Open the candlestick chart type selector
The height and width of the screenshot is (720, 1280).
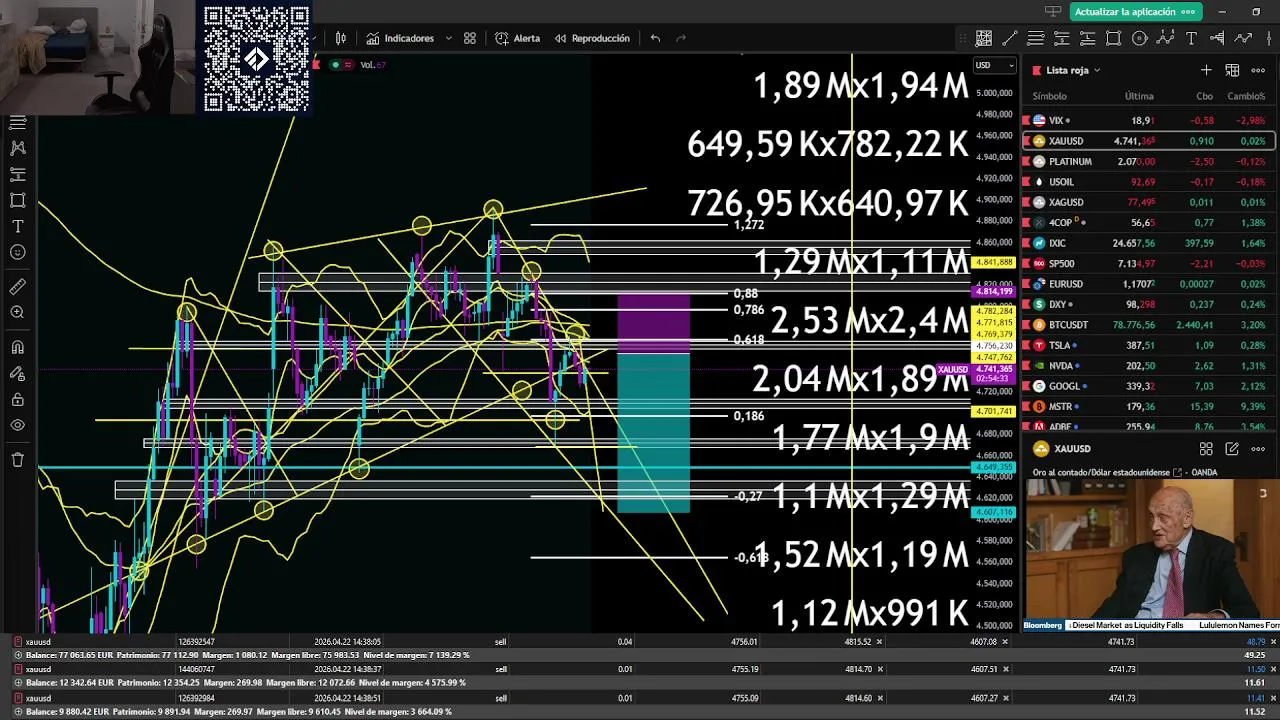click(x=341, y=38)
